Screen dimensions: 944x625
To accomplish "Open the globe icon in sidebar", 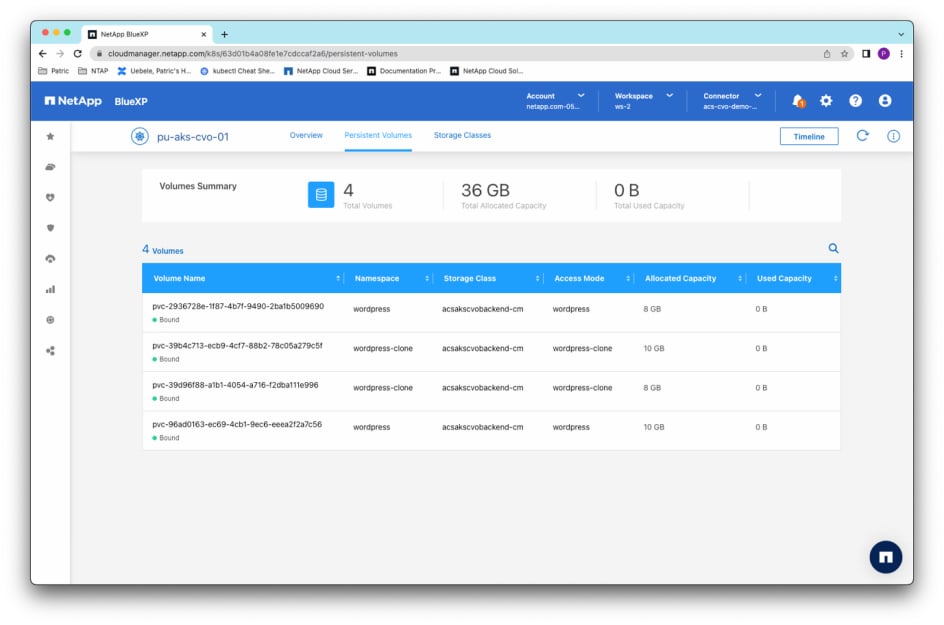I will click(51, 320).
